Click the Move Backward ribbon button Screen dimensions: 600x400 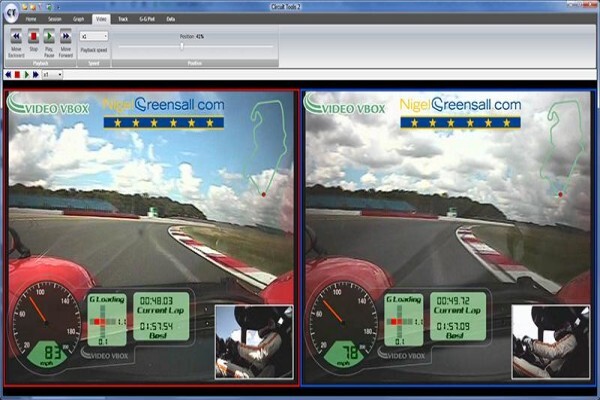pos(16,43)
